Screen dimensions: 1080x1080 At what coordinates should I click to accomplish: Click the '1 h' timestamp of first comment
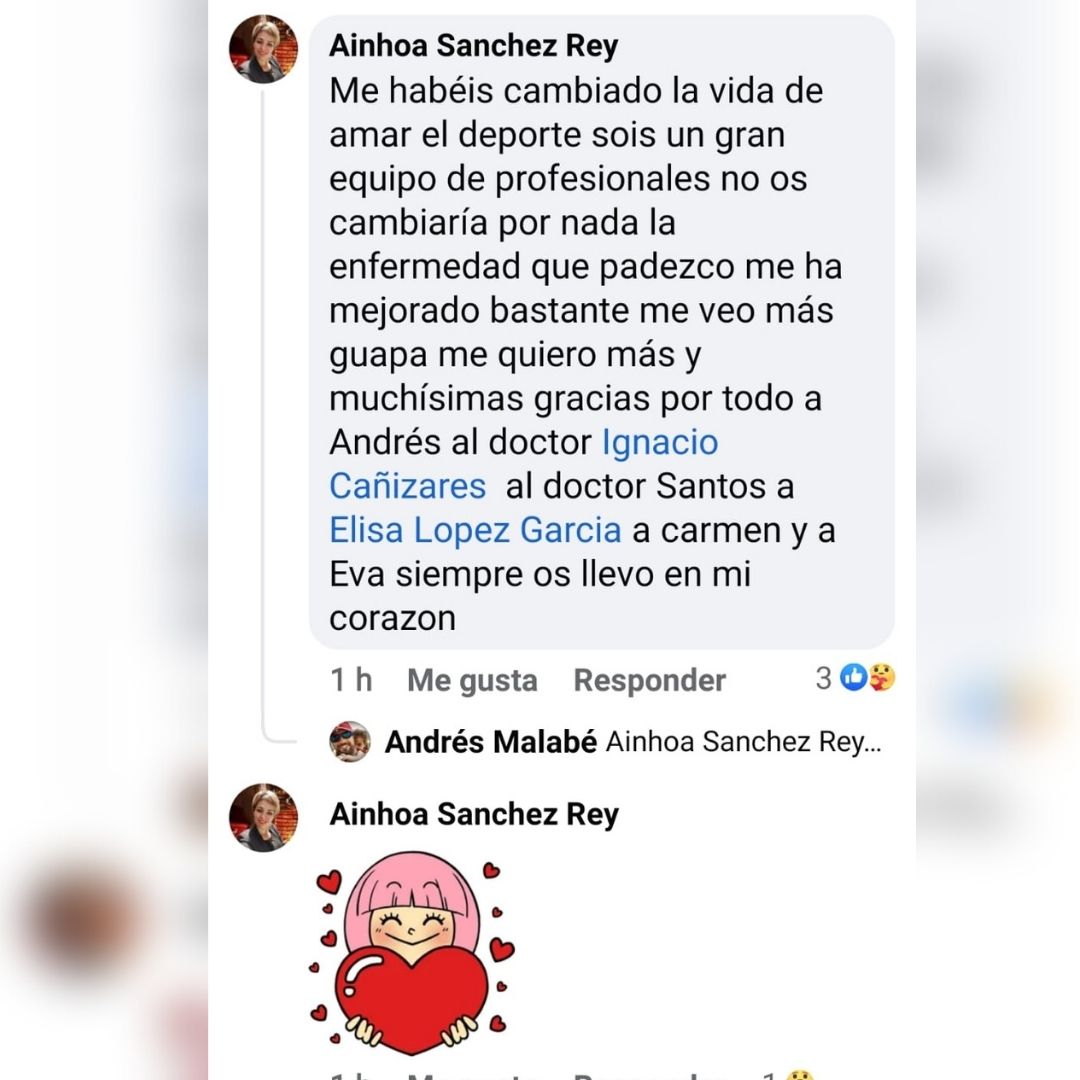tap(351, 681)
